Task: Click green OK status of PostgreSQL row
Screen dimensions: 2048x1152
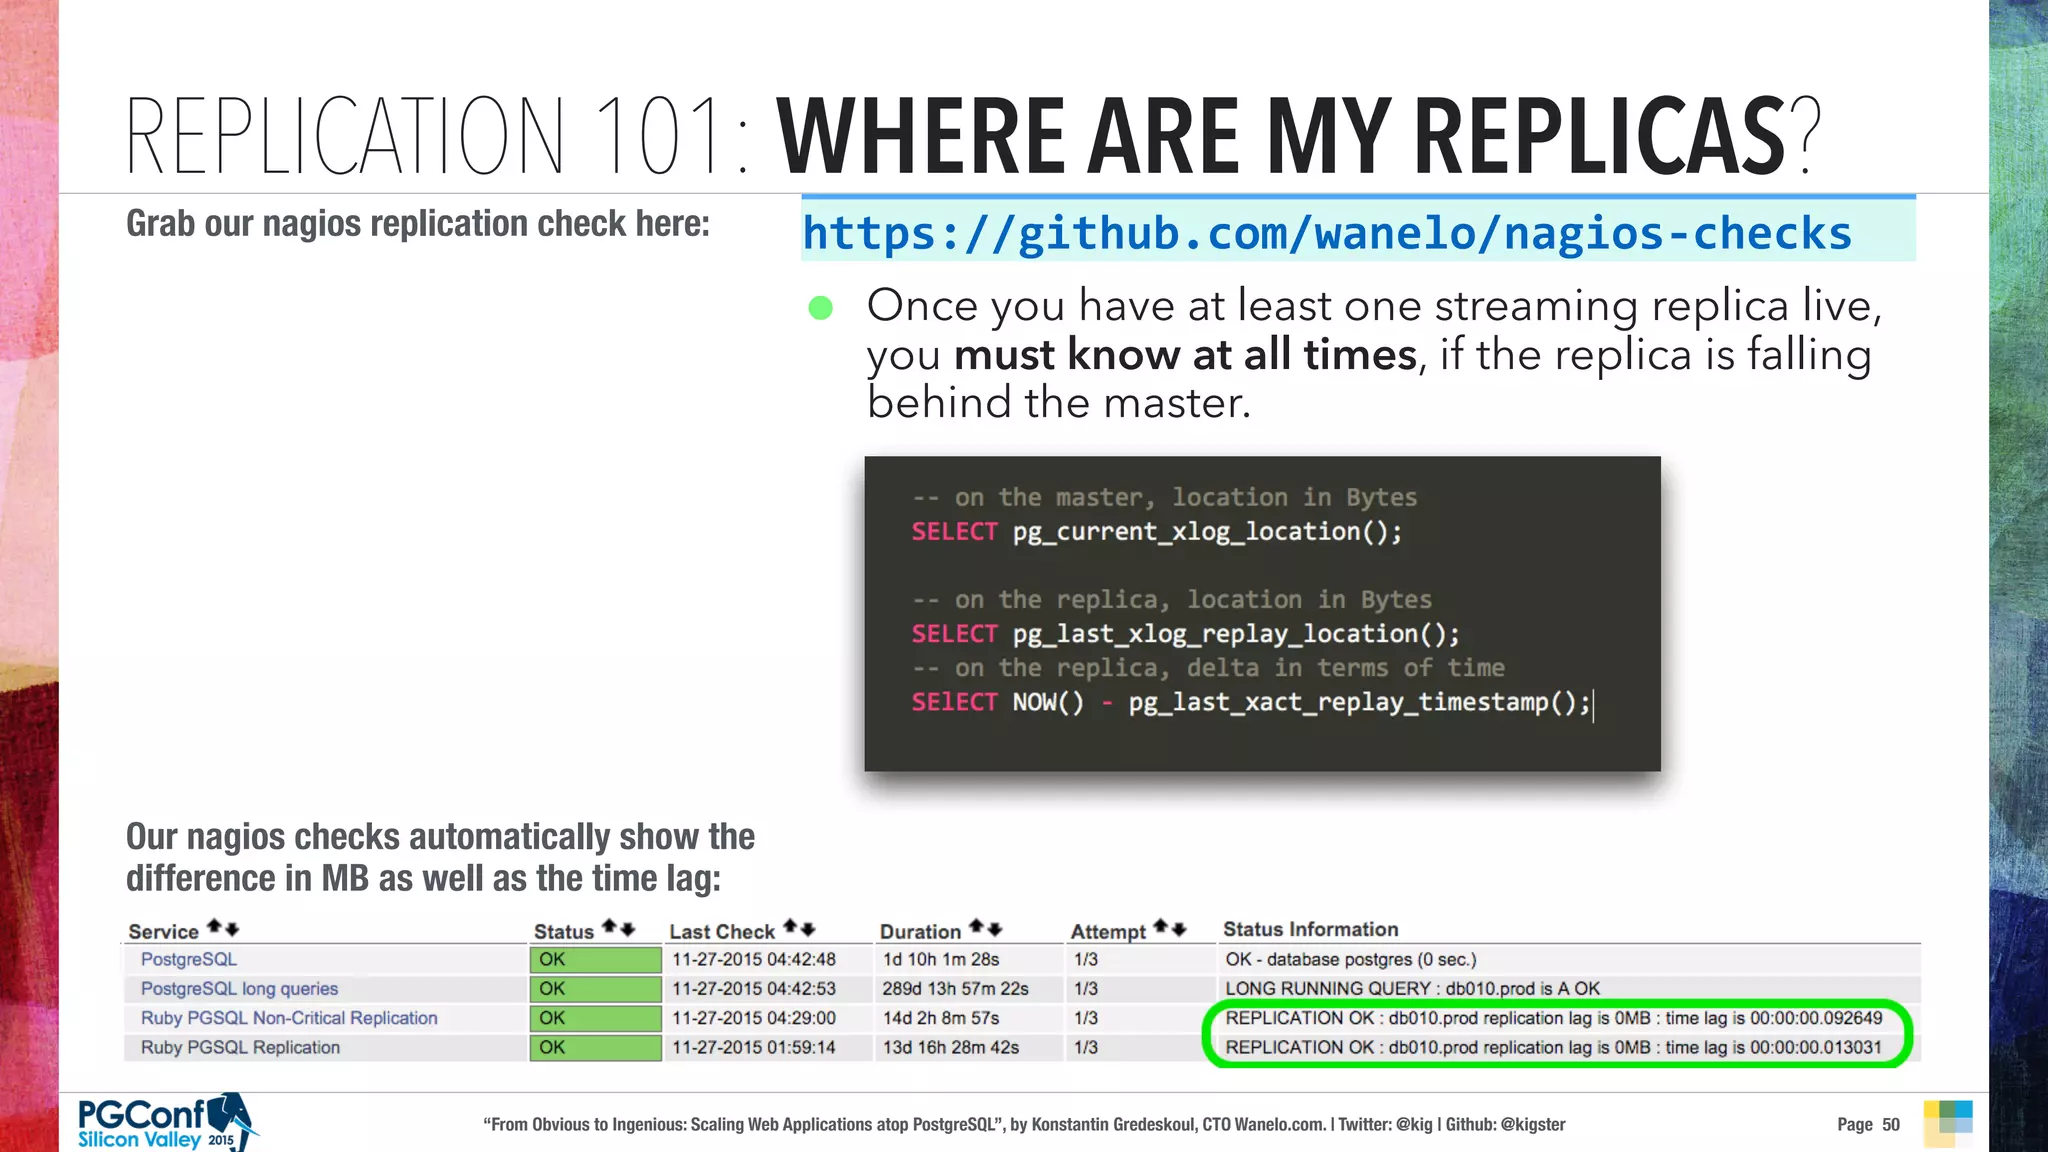Action: [595, 960]
